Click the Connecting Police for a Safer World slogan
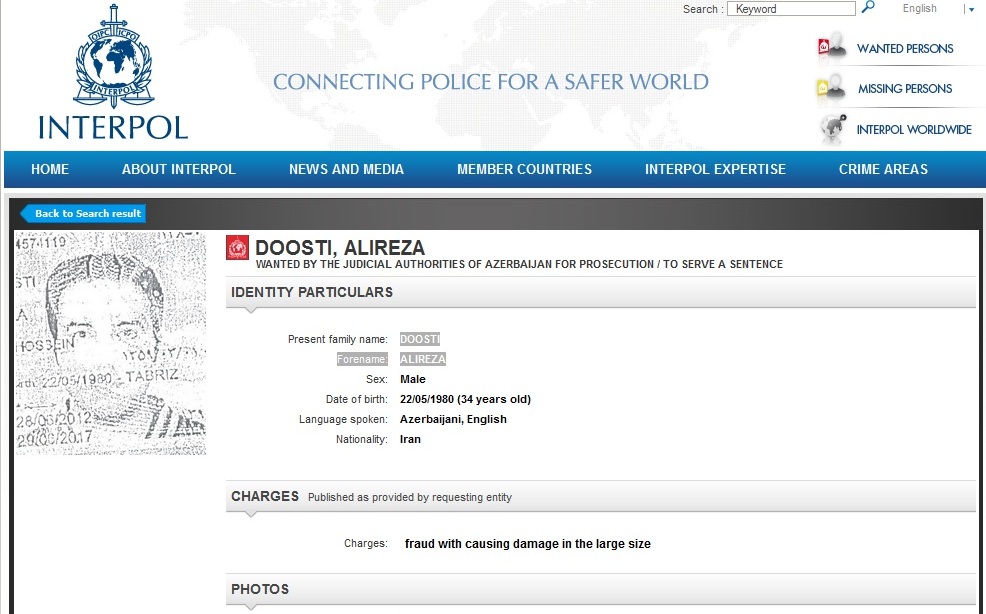 [490, 82]
